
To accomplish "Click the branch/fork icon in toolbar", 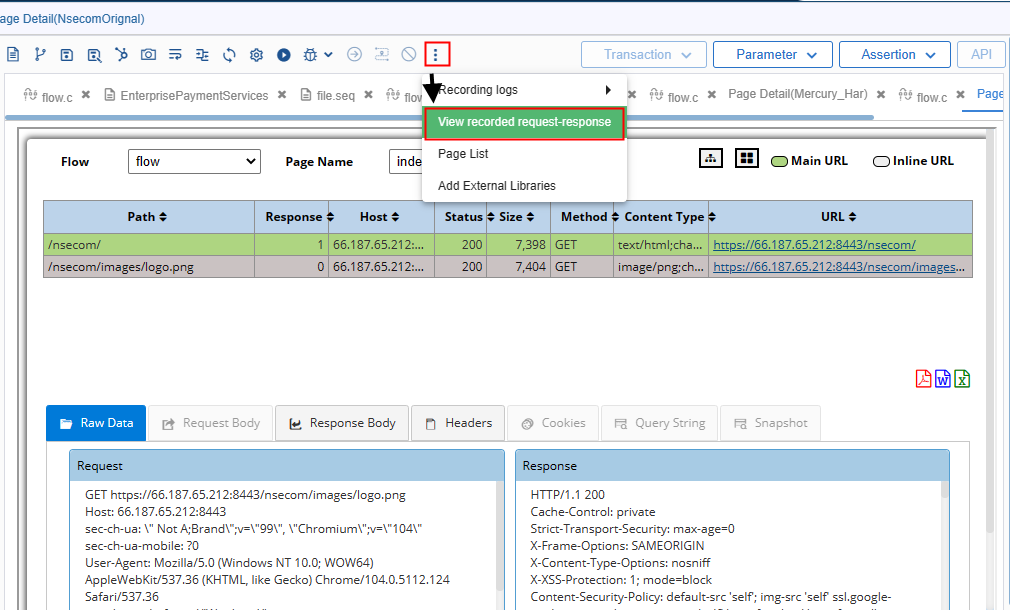I will point(40,55).
